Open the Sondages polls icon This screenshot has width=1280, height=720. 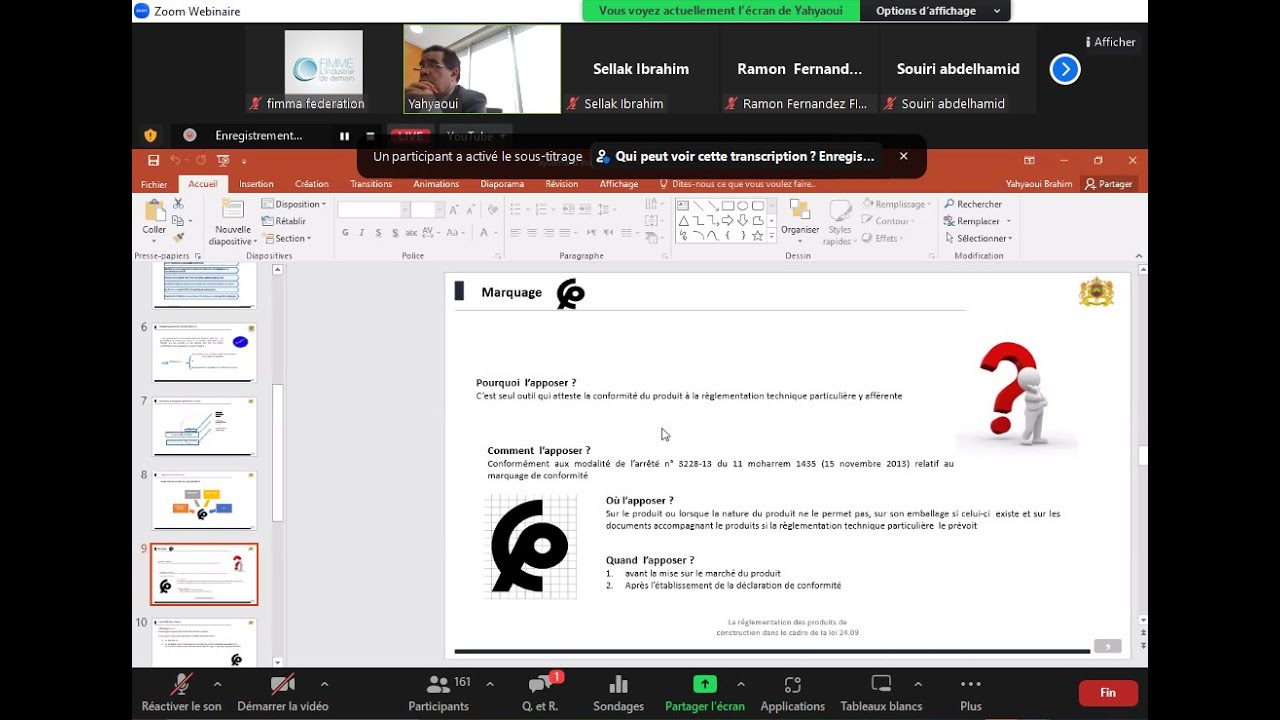(618, 684)
